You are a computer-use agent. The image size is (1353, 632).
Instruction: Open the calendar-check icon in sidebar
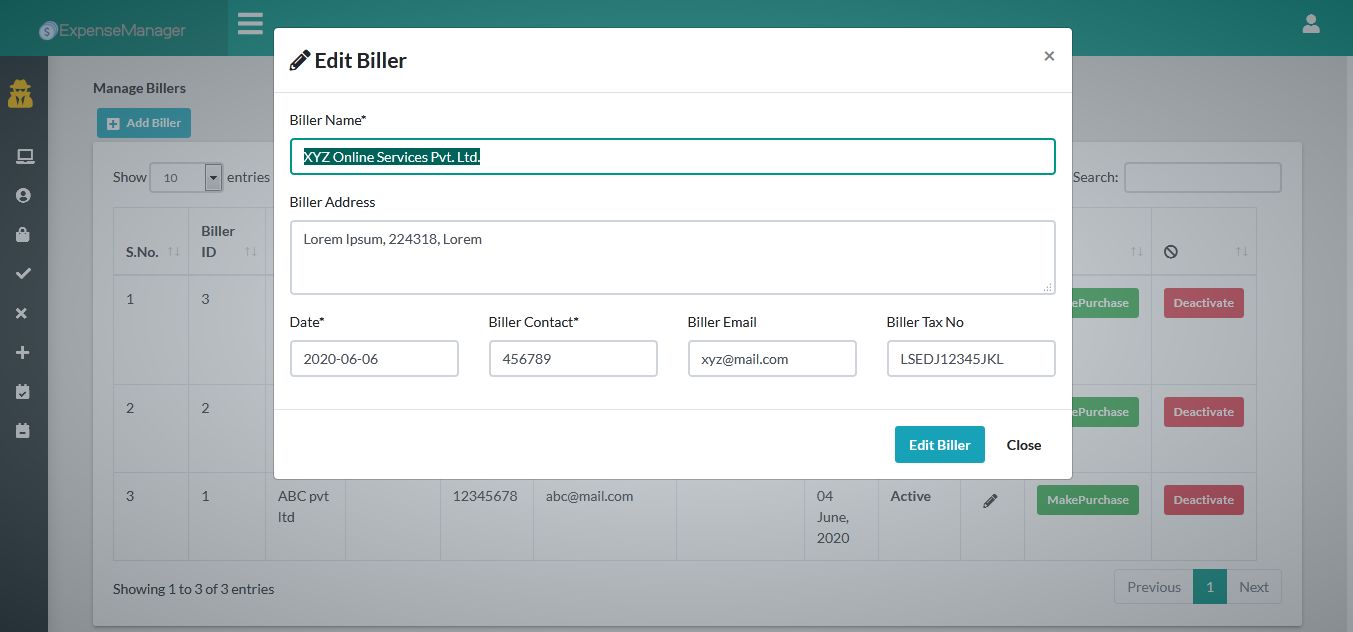click(23, 391)
